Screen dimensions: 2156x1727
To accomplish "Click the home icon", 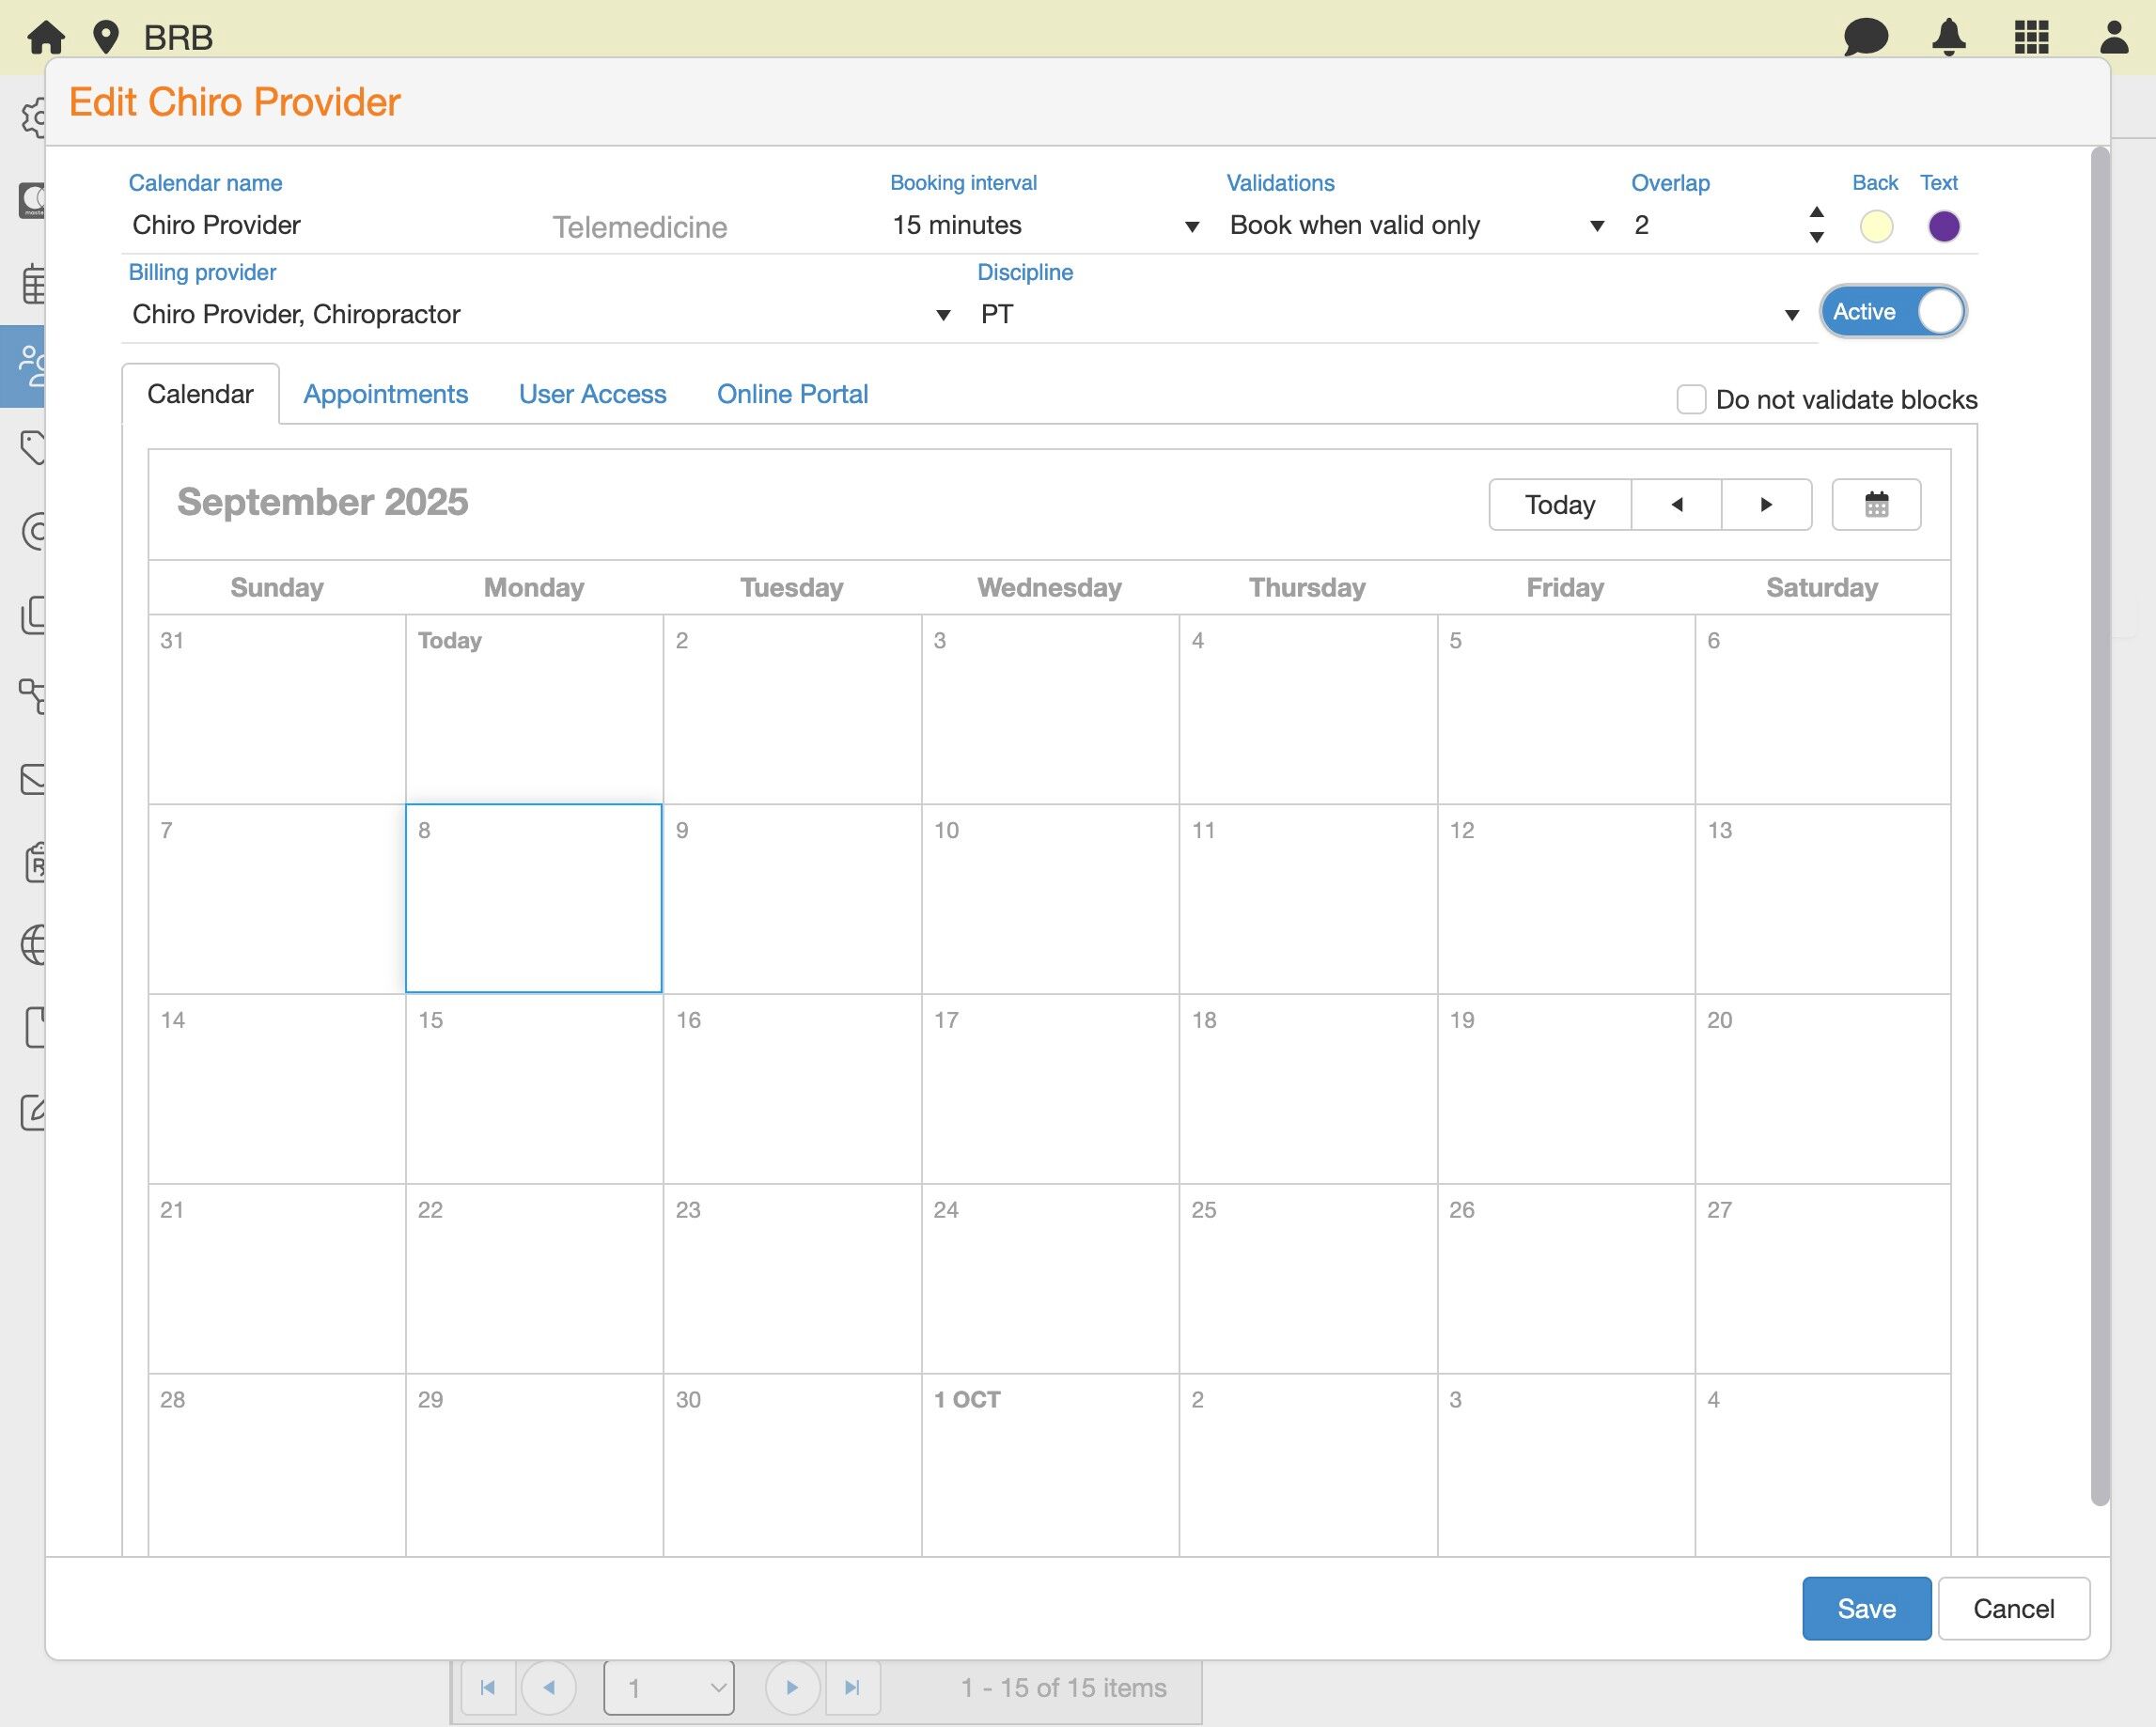I will click(x=46, y=37).
